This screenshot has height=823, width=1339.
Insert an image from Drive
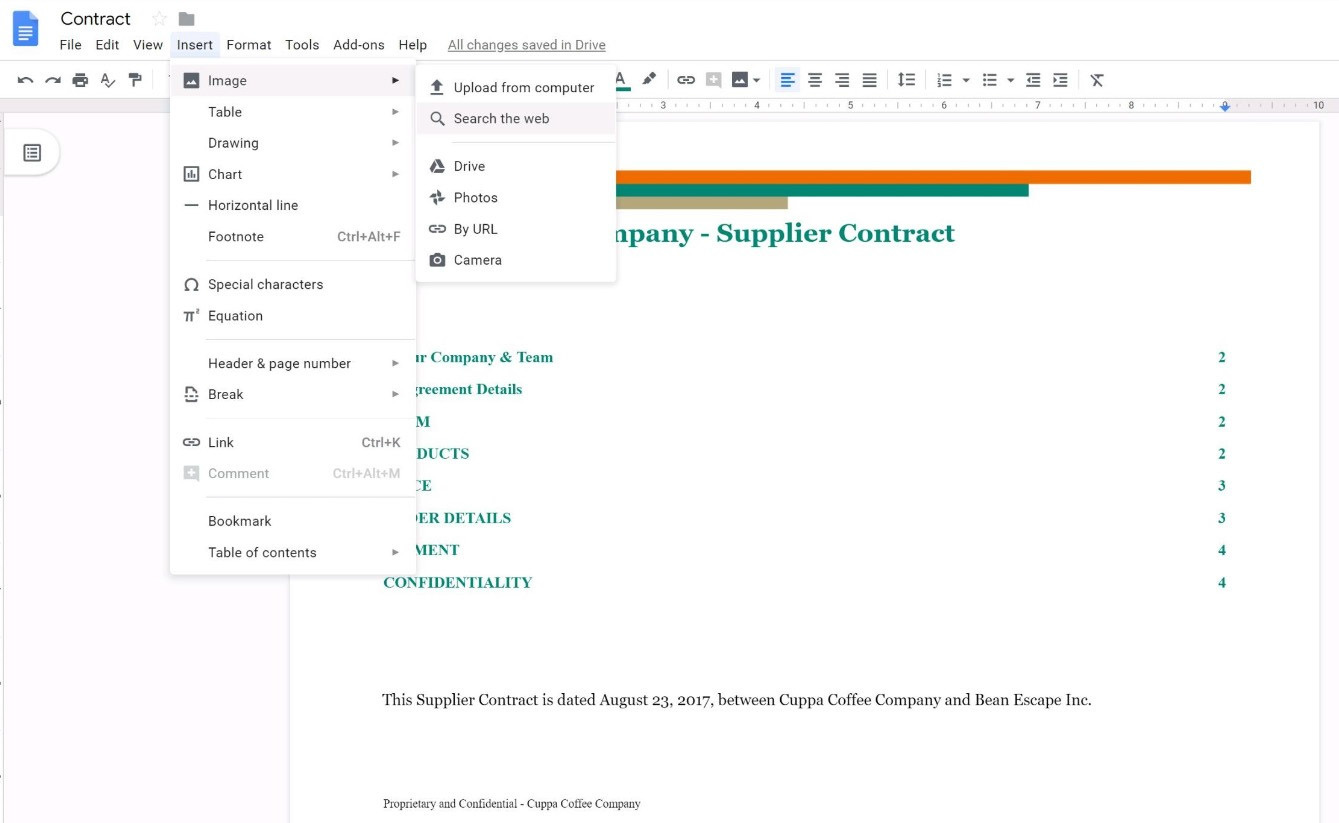(516, 166)
